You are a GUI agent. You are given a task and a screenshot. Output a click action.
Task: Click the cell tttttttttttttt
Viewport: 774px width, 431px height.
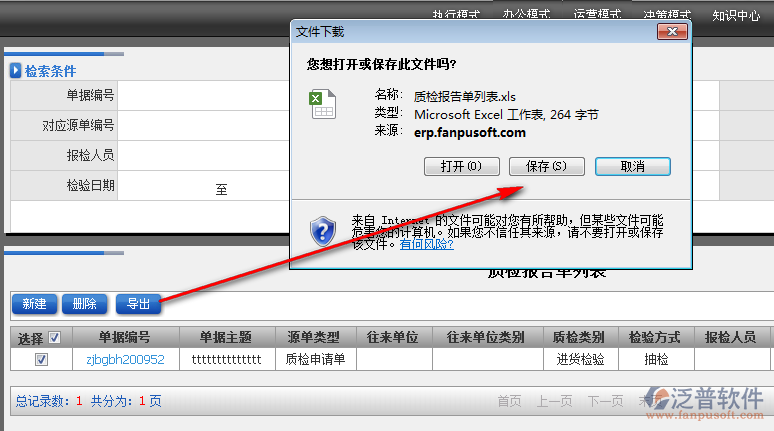pos(227,359)
